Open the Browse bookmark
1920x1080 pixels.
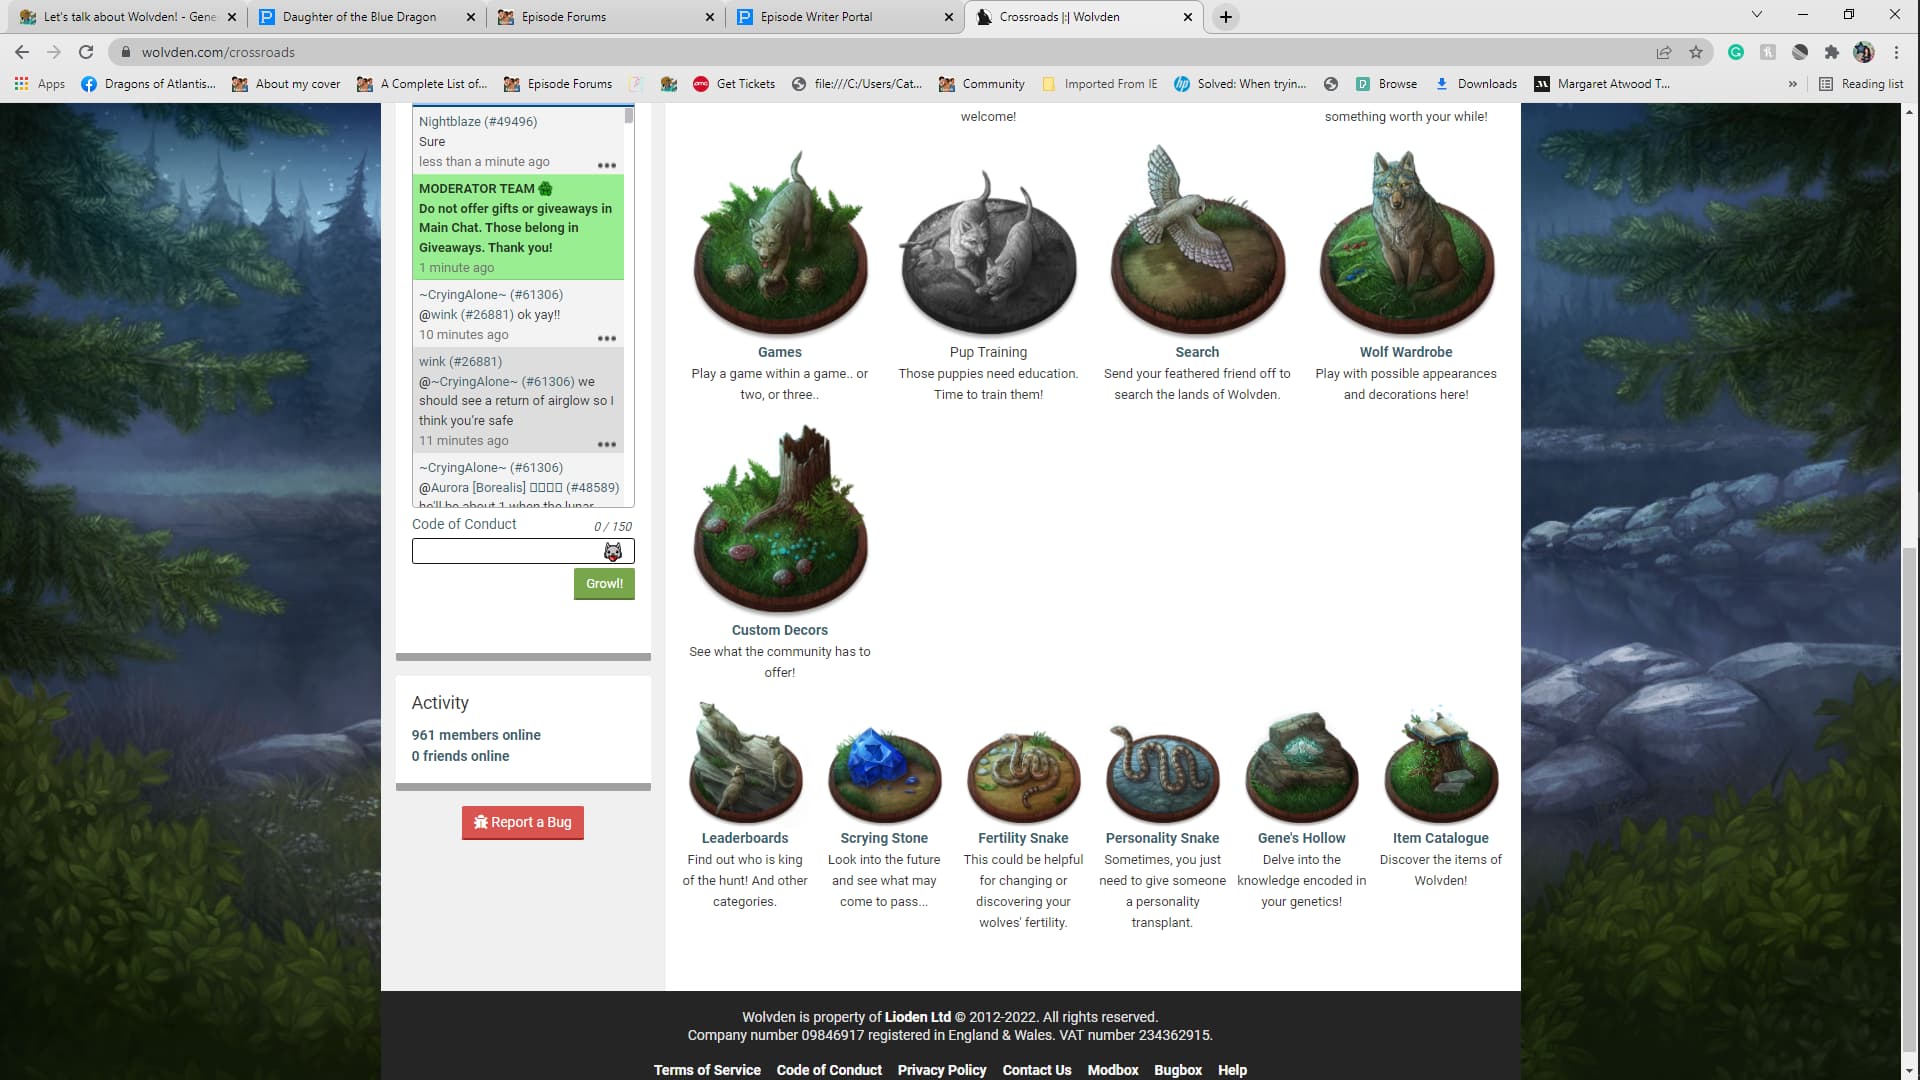[x=1386, y=84]
